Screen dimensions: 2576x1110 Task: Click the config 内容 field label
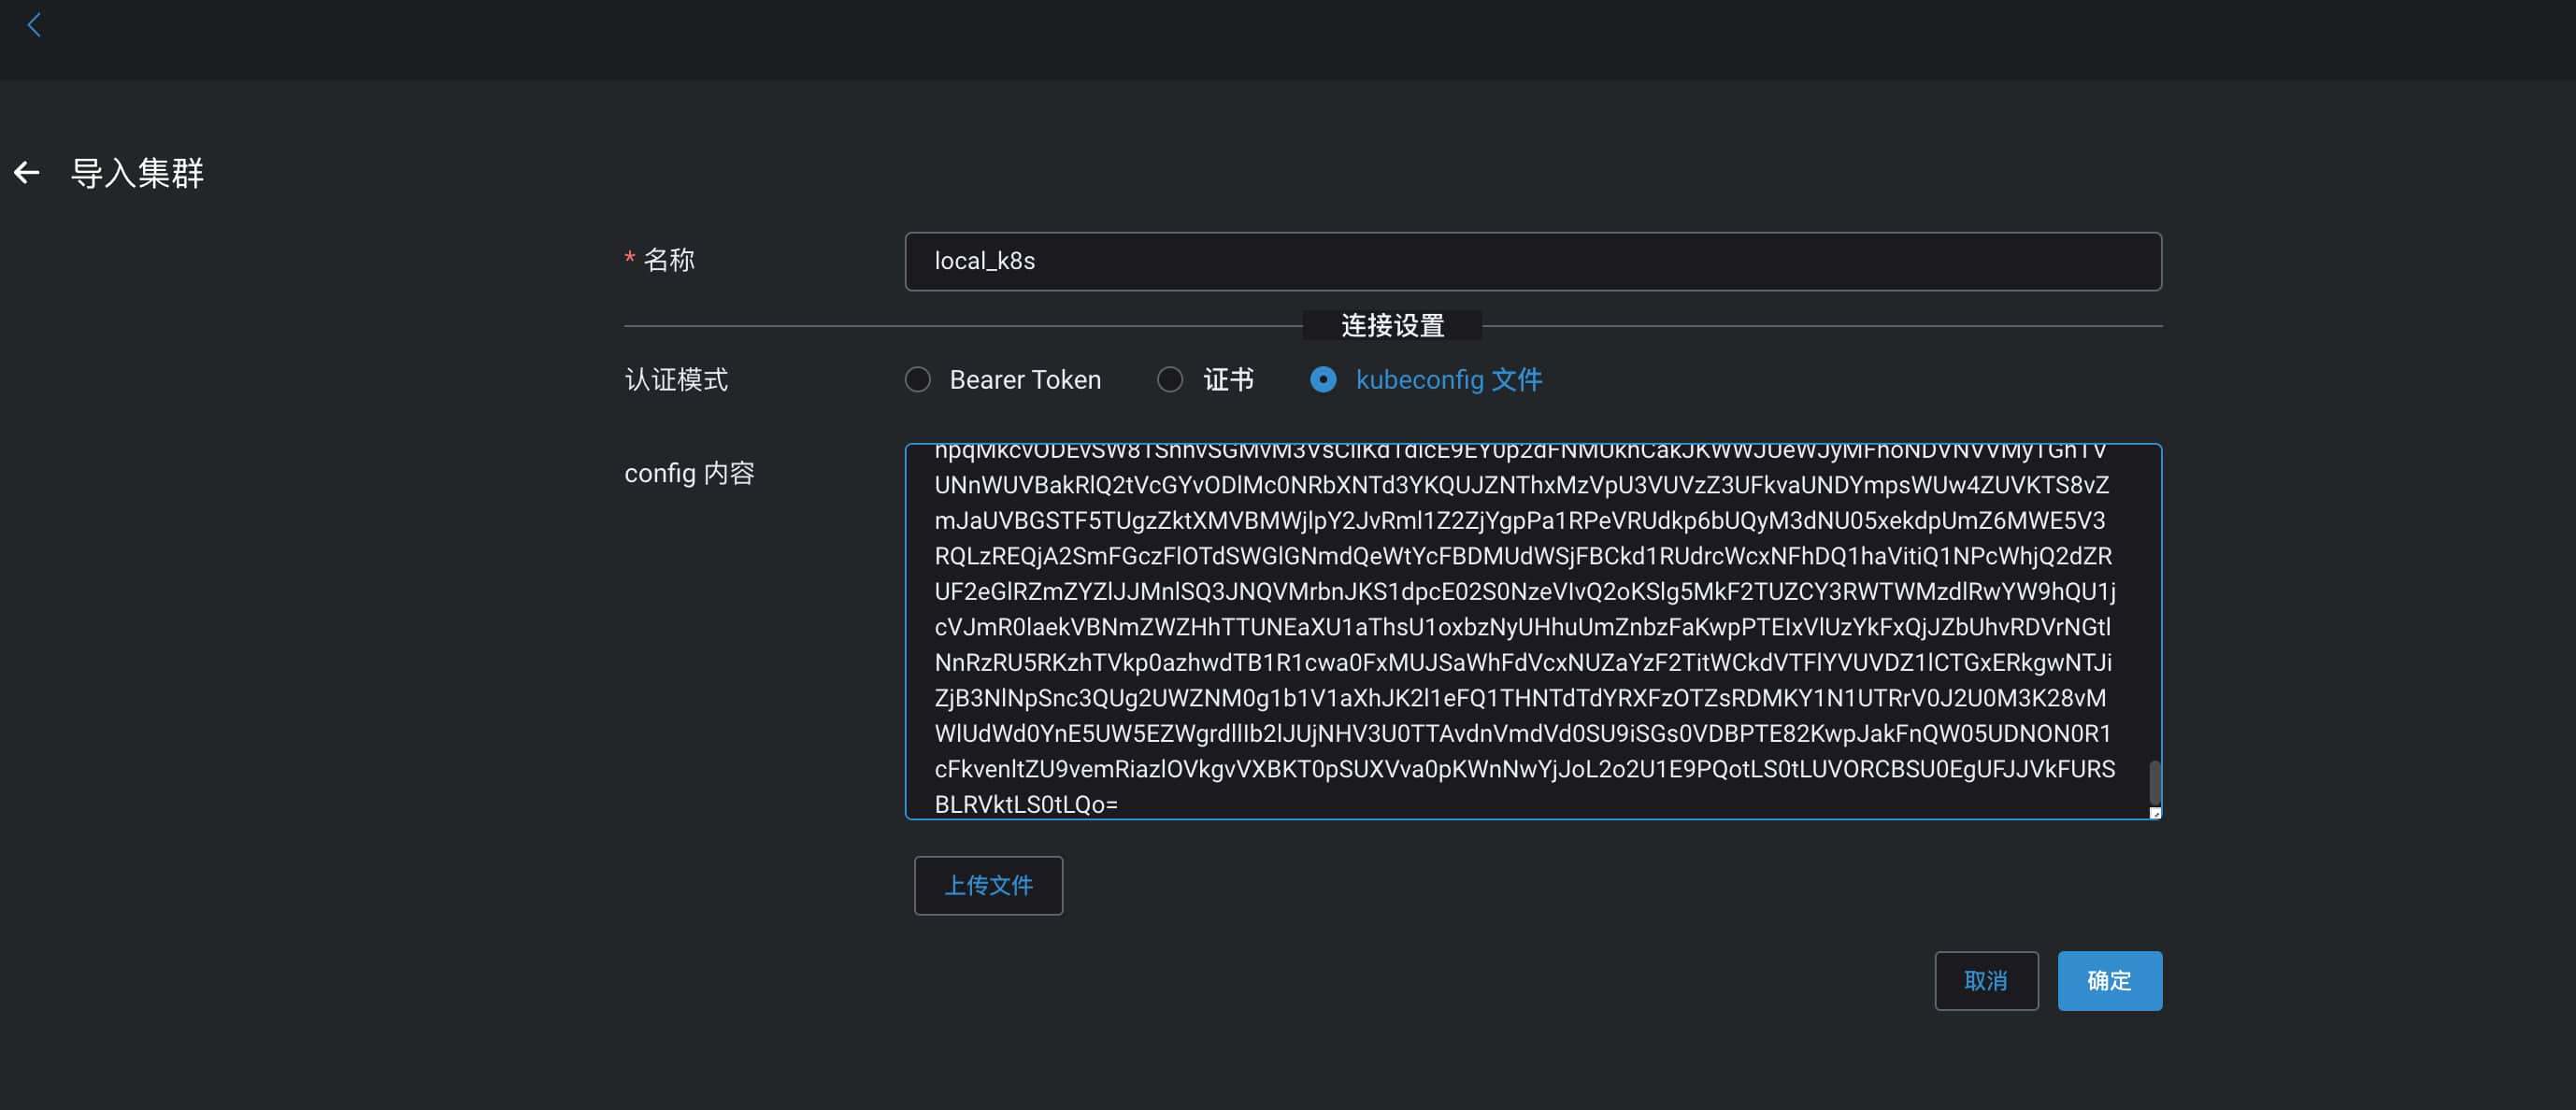click(689, 473)
